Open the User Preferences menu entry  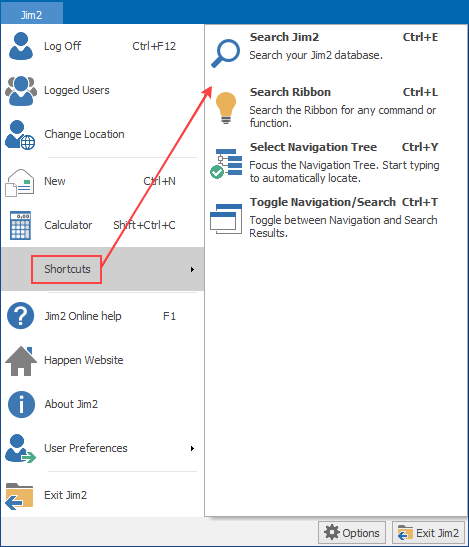point(103,448)
